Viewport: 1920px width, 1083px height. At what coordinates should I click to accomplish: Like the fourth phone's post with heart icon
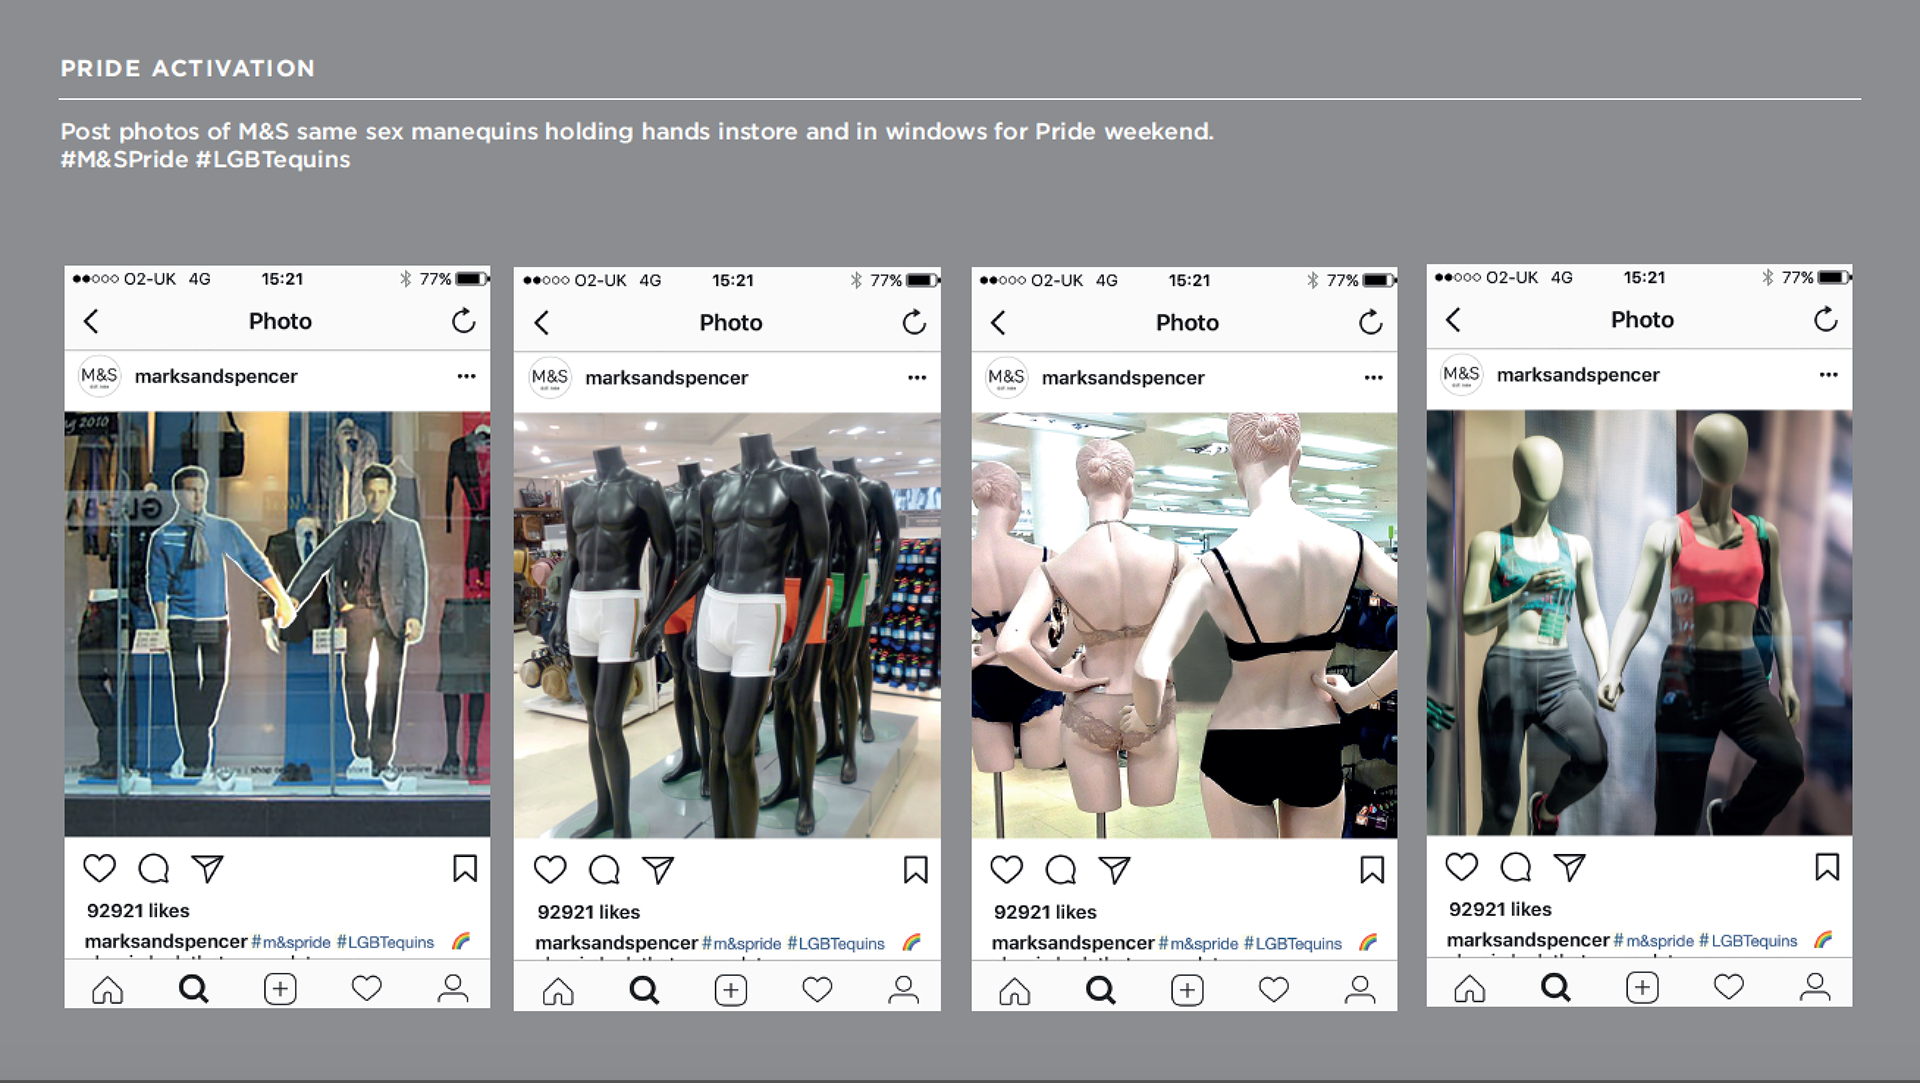coord(1461,867)
